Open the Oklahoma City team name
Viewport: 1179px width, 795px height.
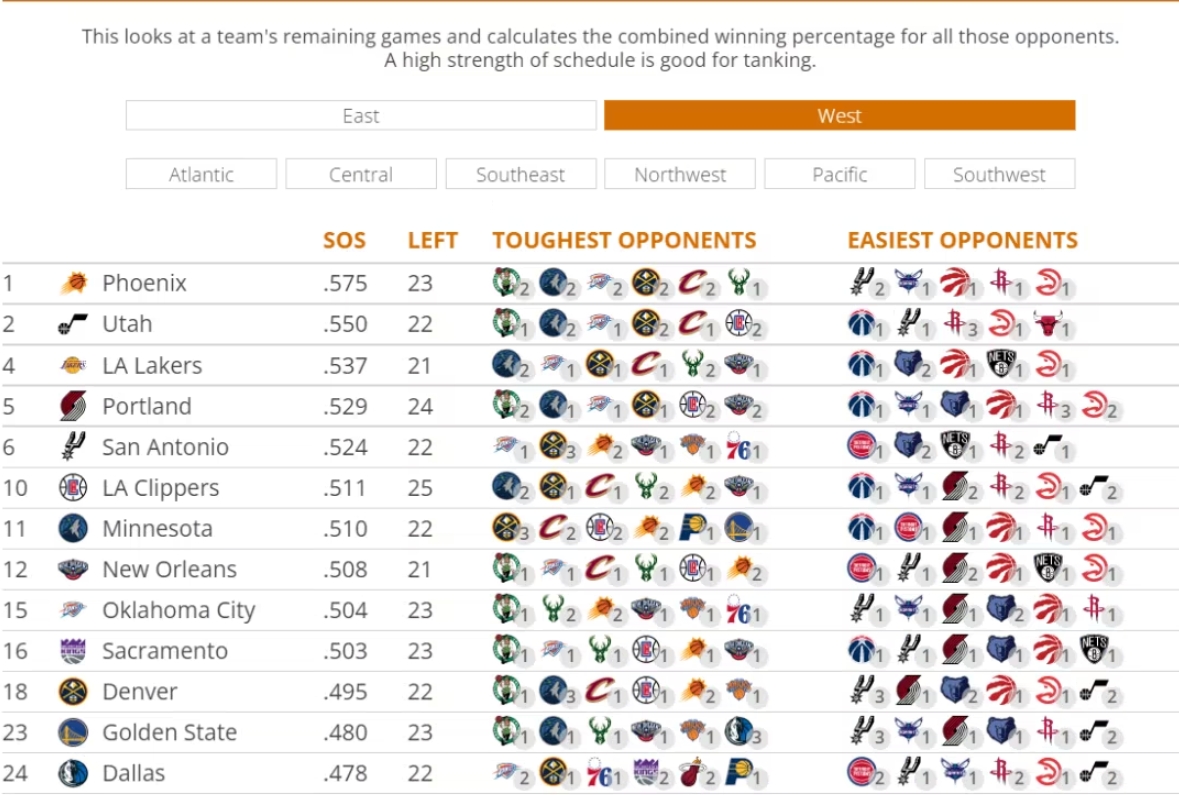(178, 611)
